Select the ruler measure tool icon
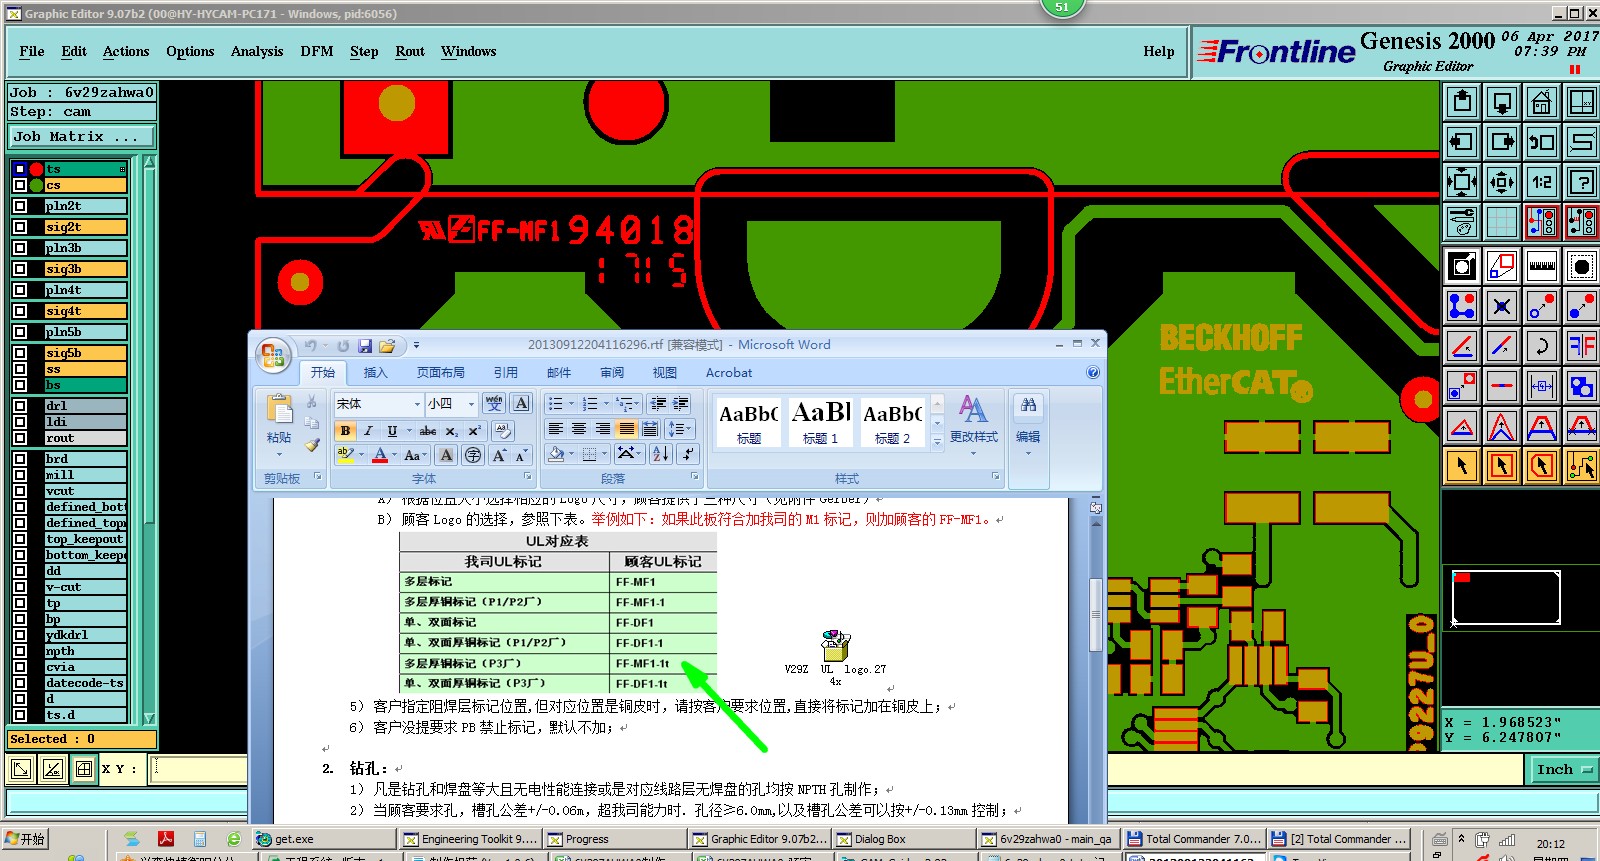Screen dimensions: 1600x861 tap(1542, 266)
